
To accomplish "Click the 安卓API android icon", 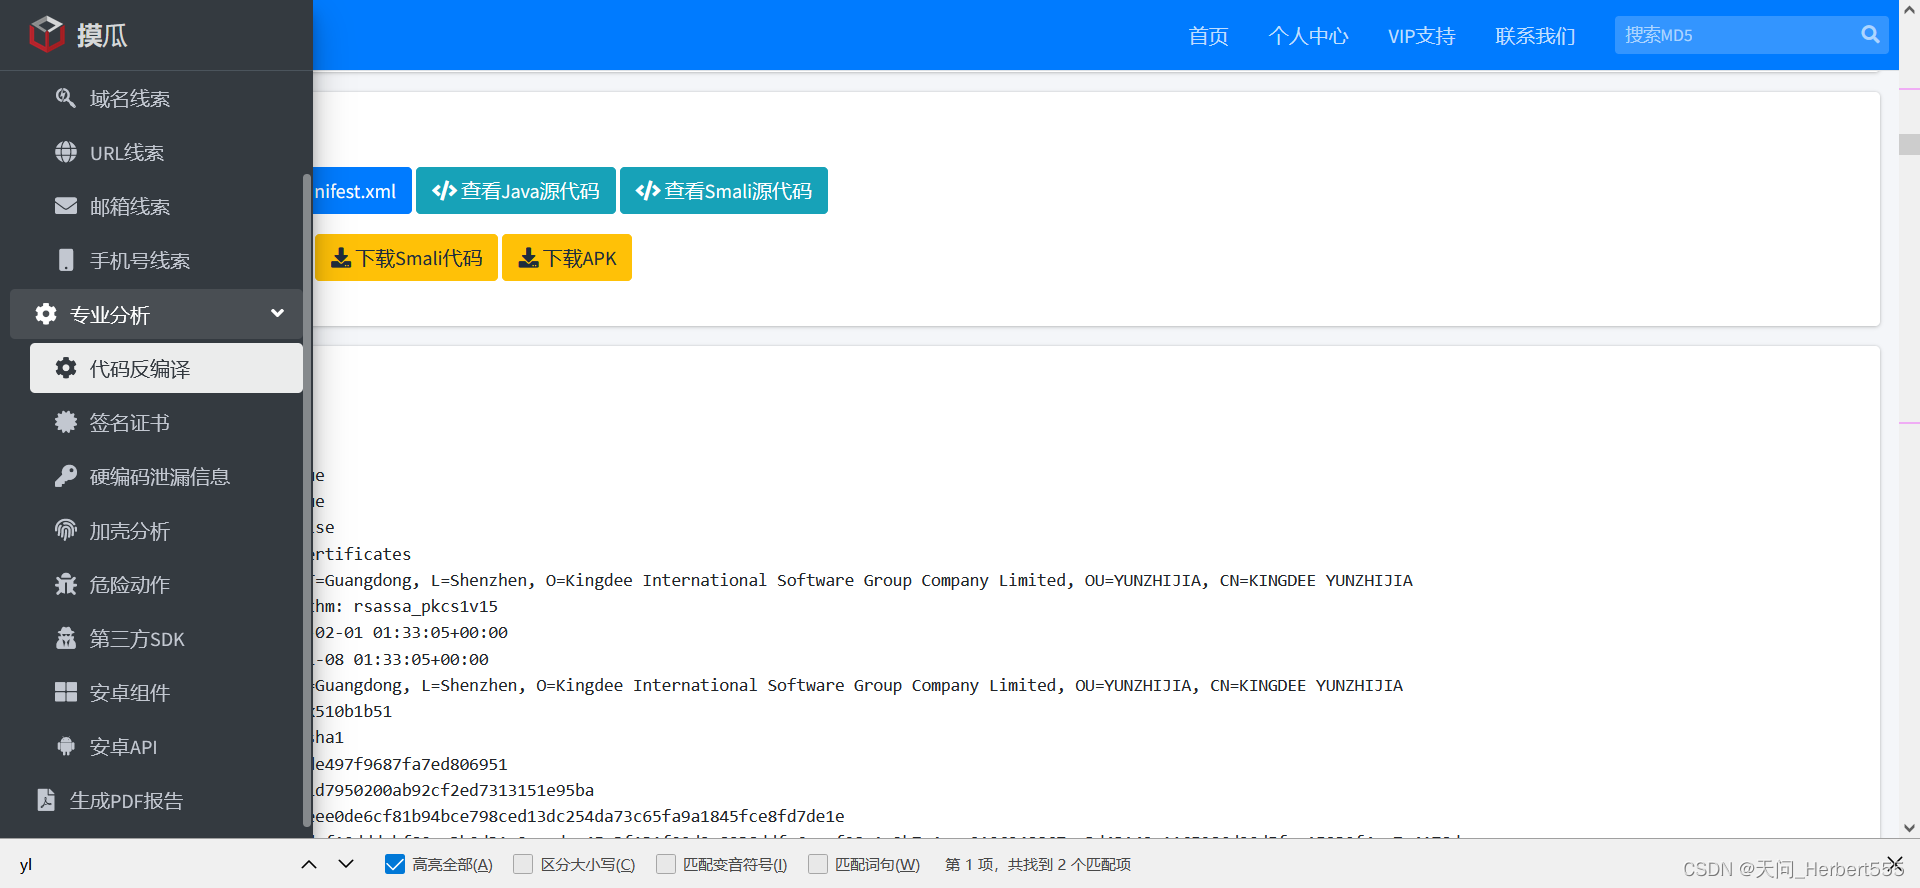I will (x=65, y=746).
